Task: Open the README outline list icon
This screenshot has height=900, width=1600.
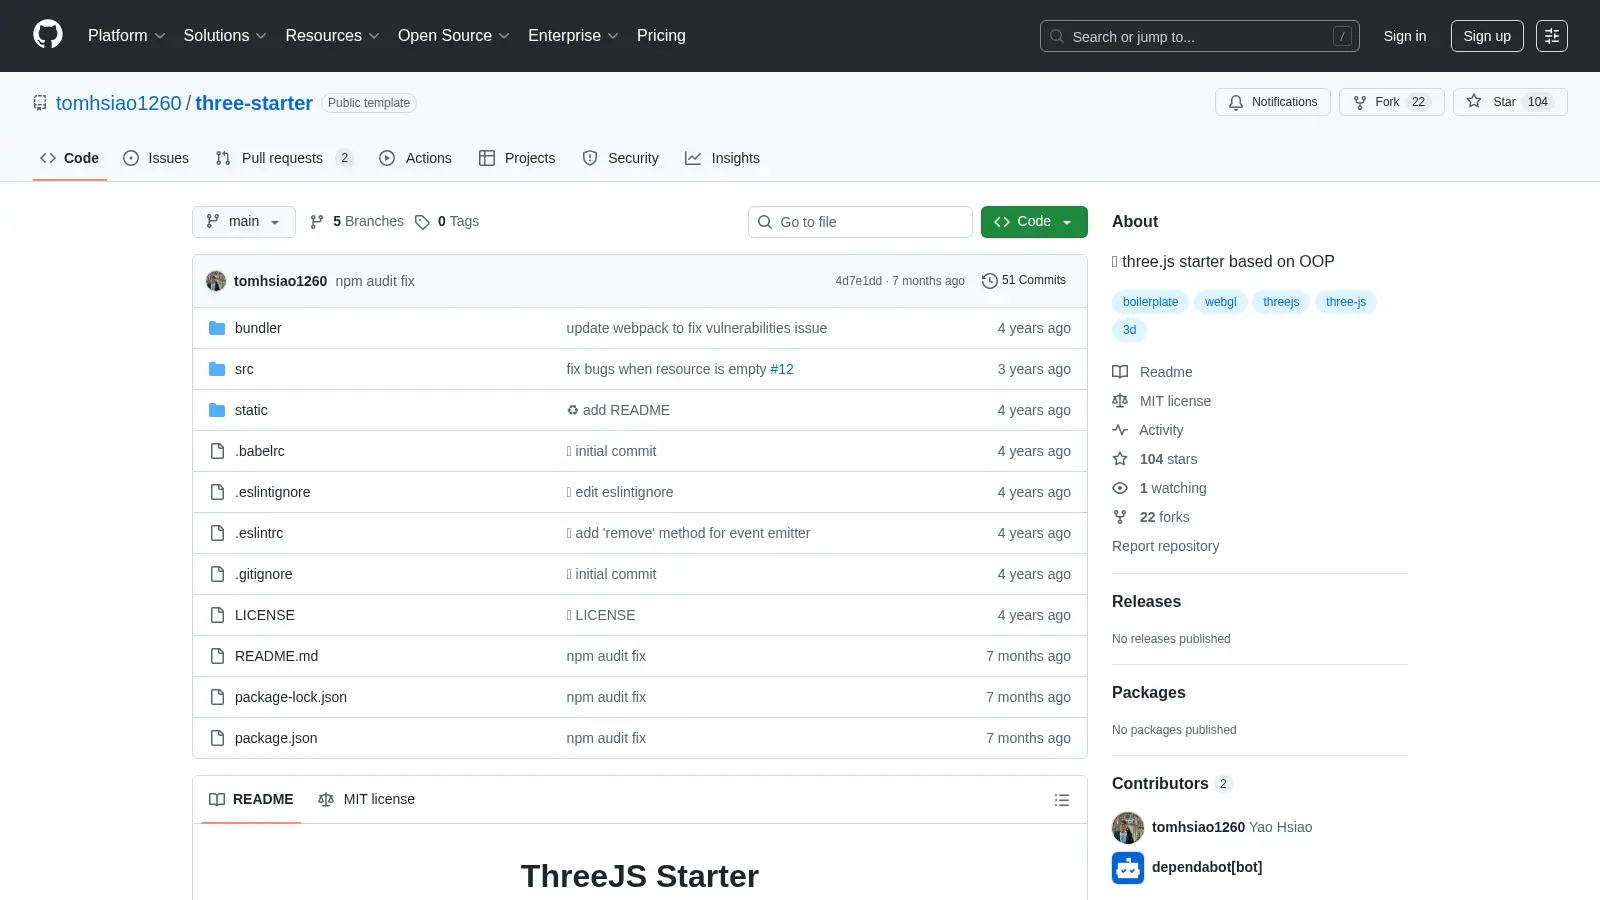Action: pos(1062,800)
